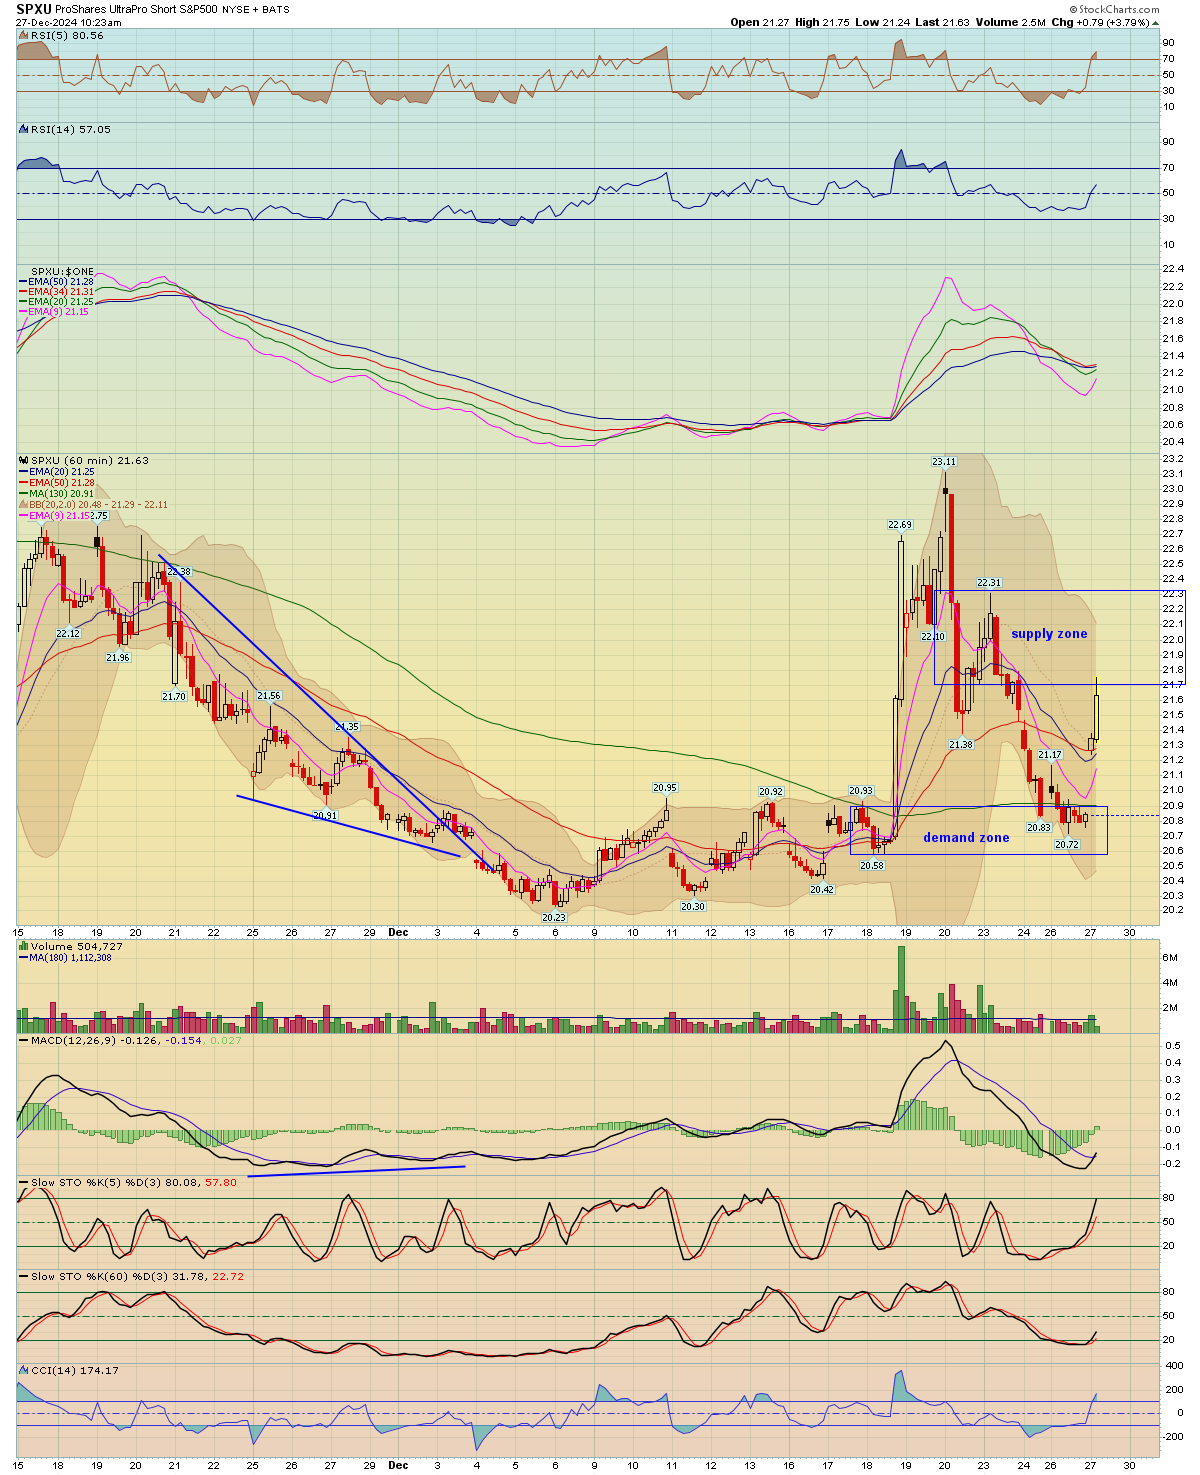Click the CCI(14) legend icon
The width and height of the screenshot is (1200, 1475).
(x=24, y=1370)
